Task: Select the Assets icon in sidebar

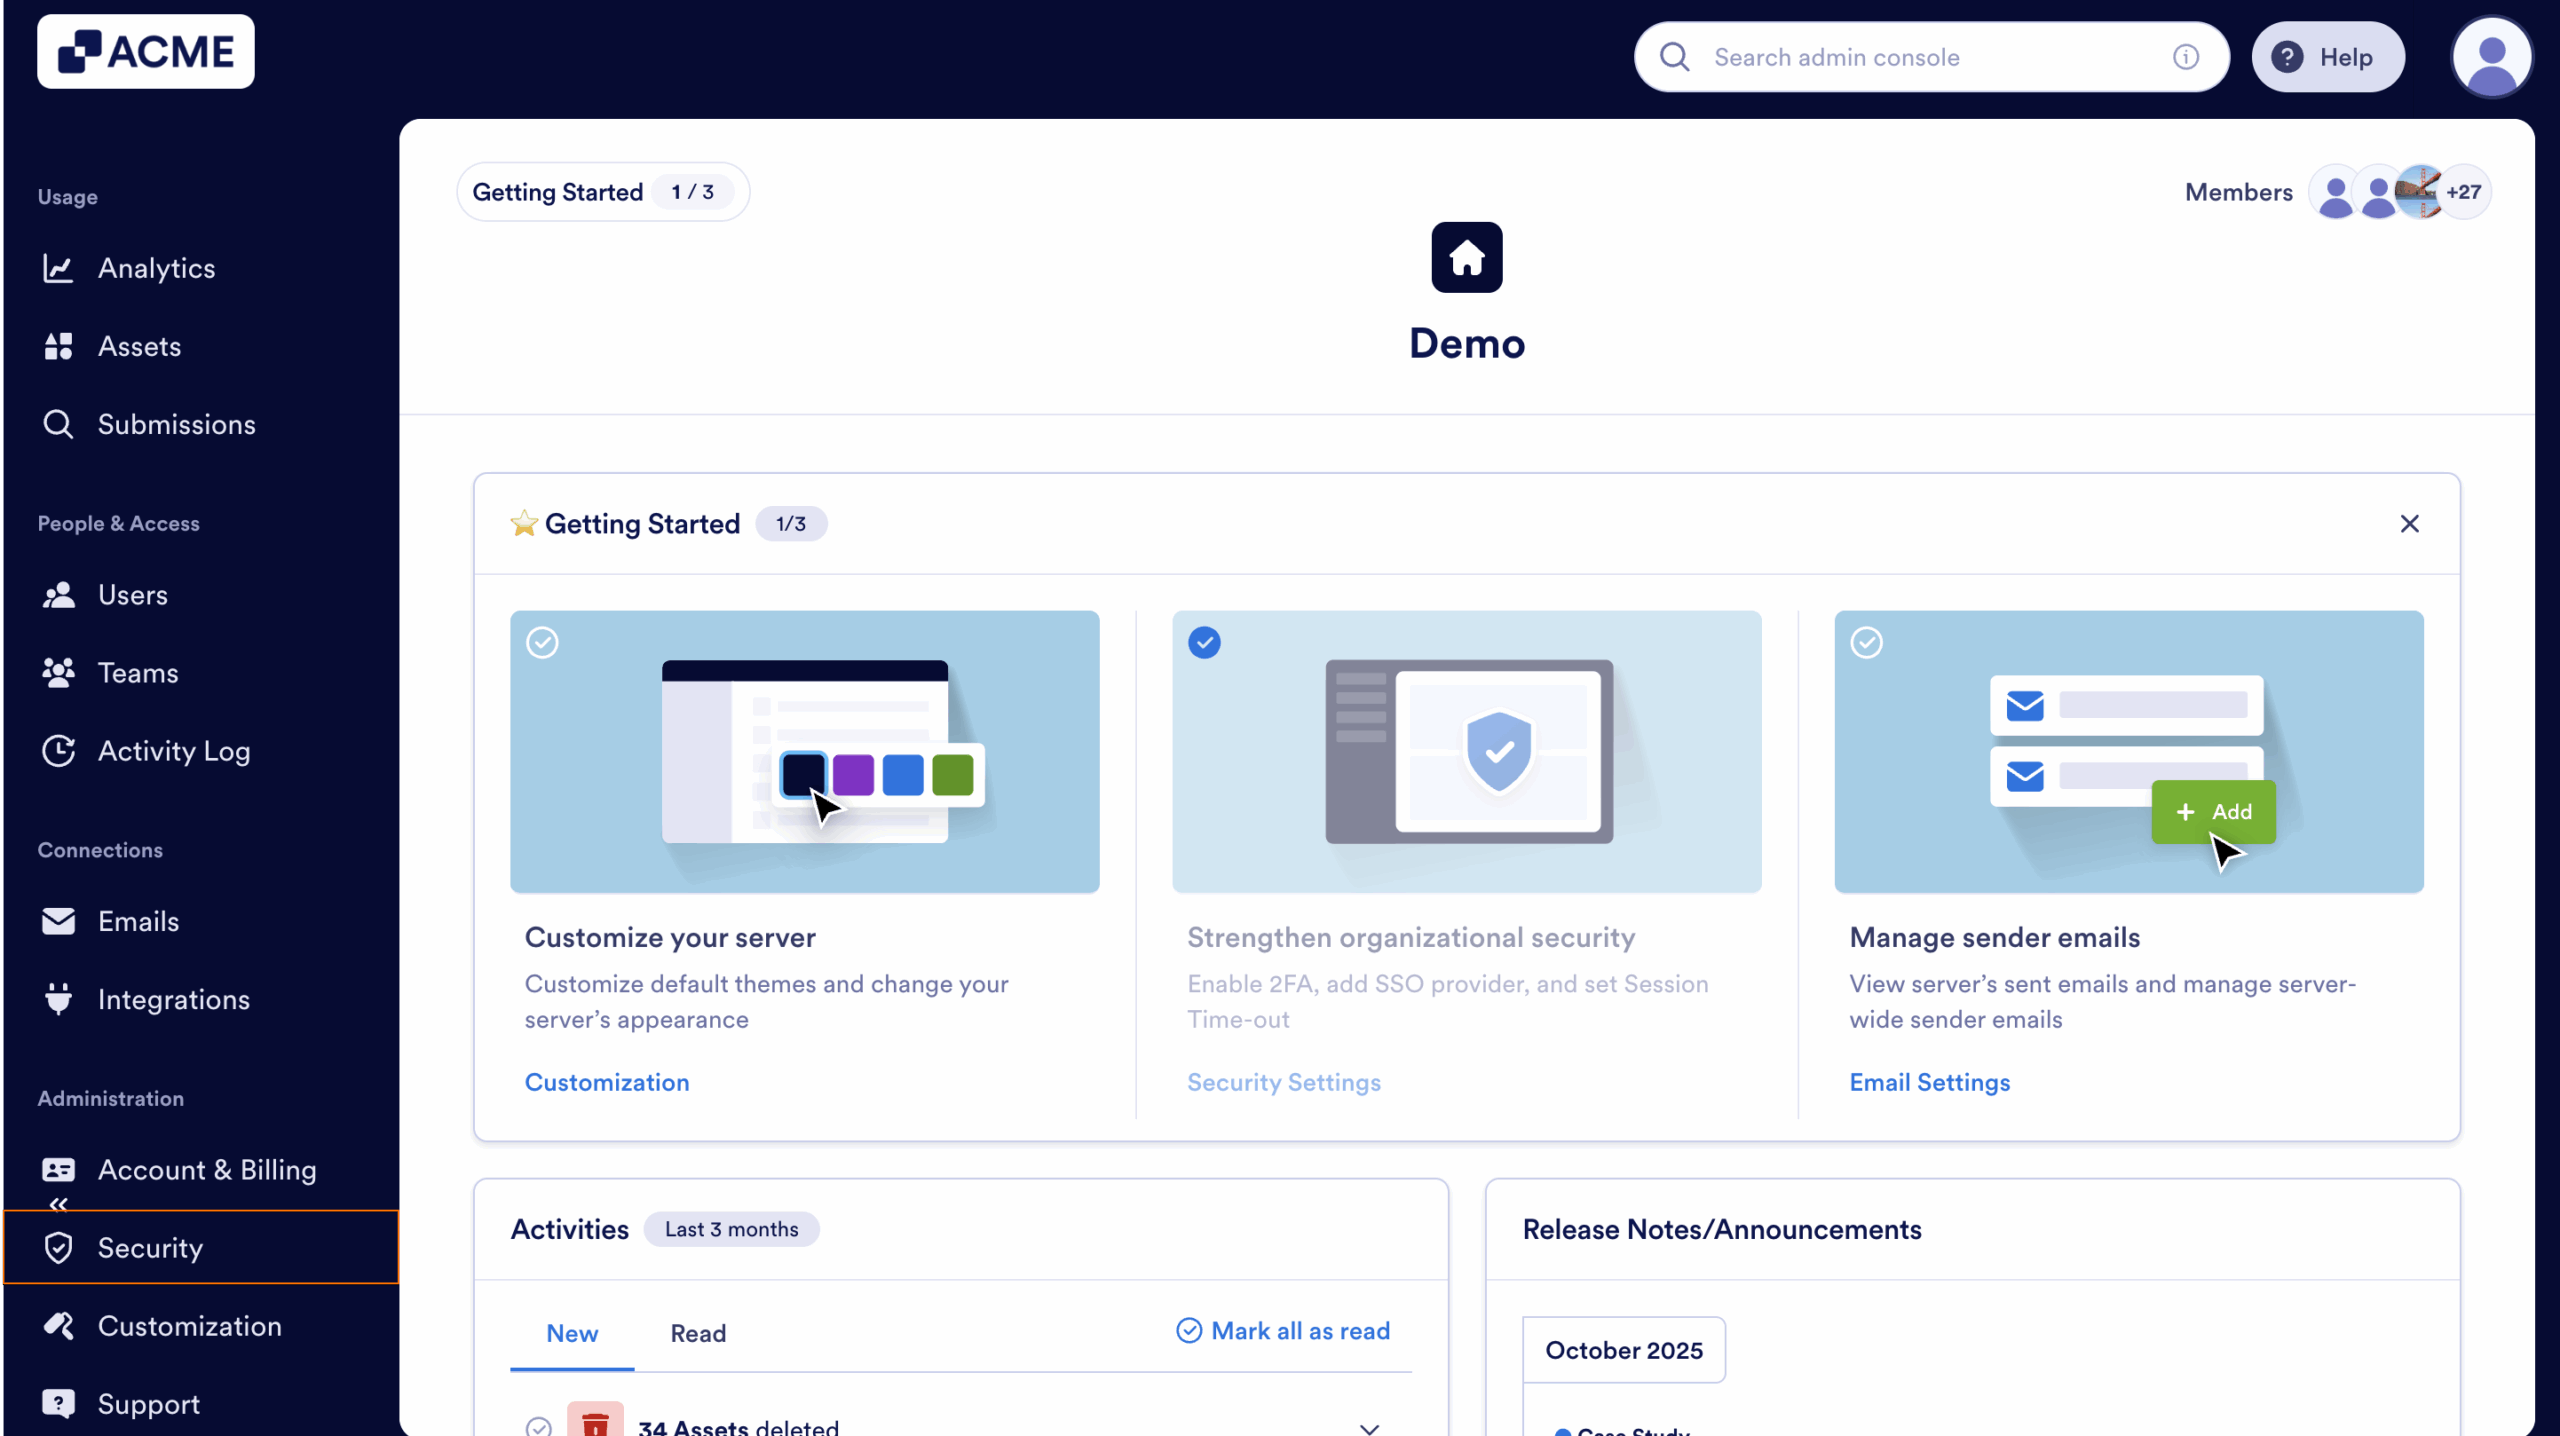Action: [x=58, y=346]
